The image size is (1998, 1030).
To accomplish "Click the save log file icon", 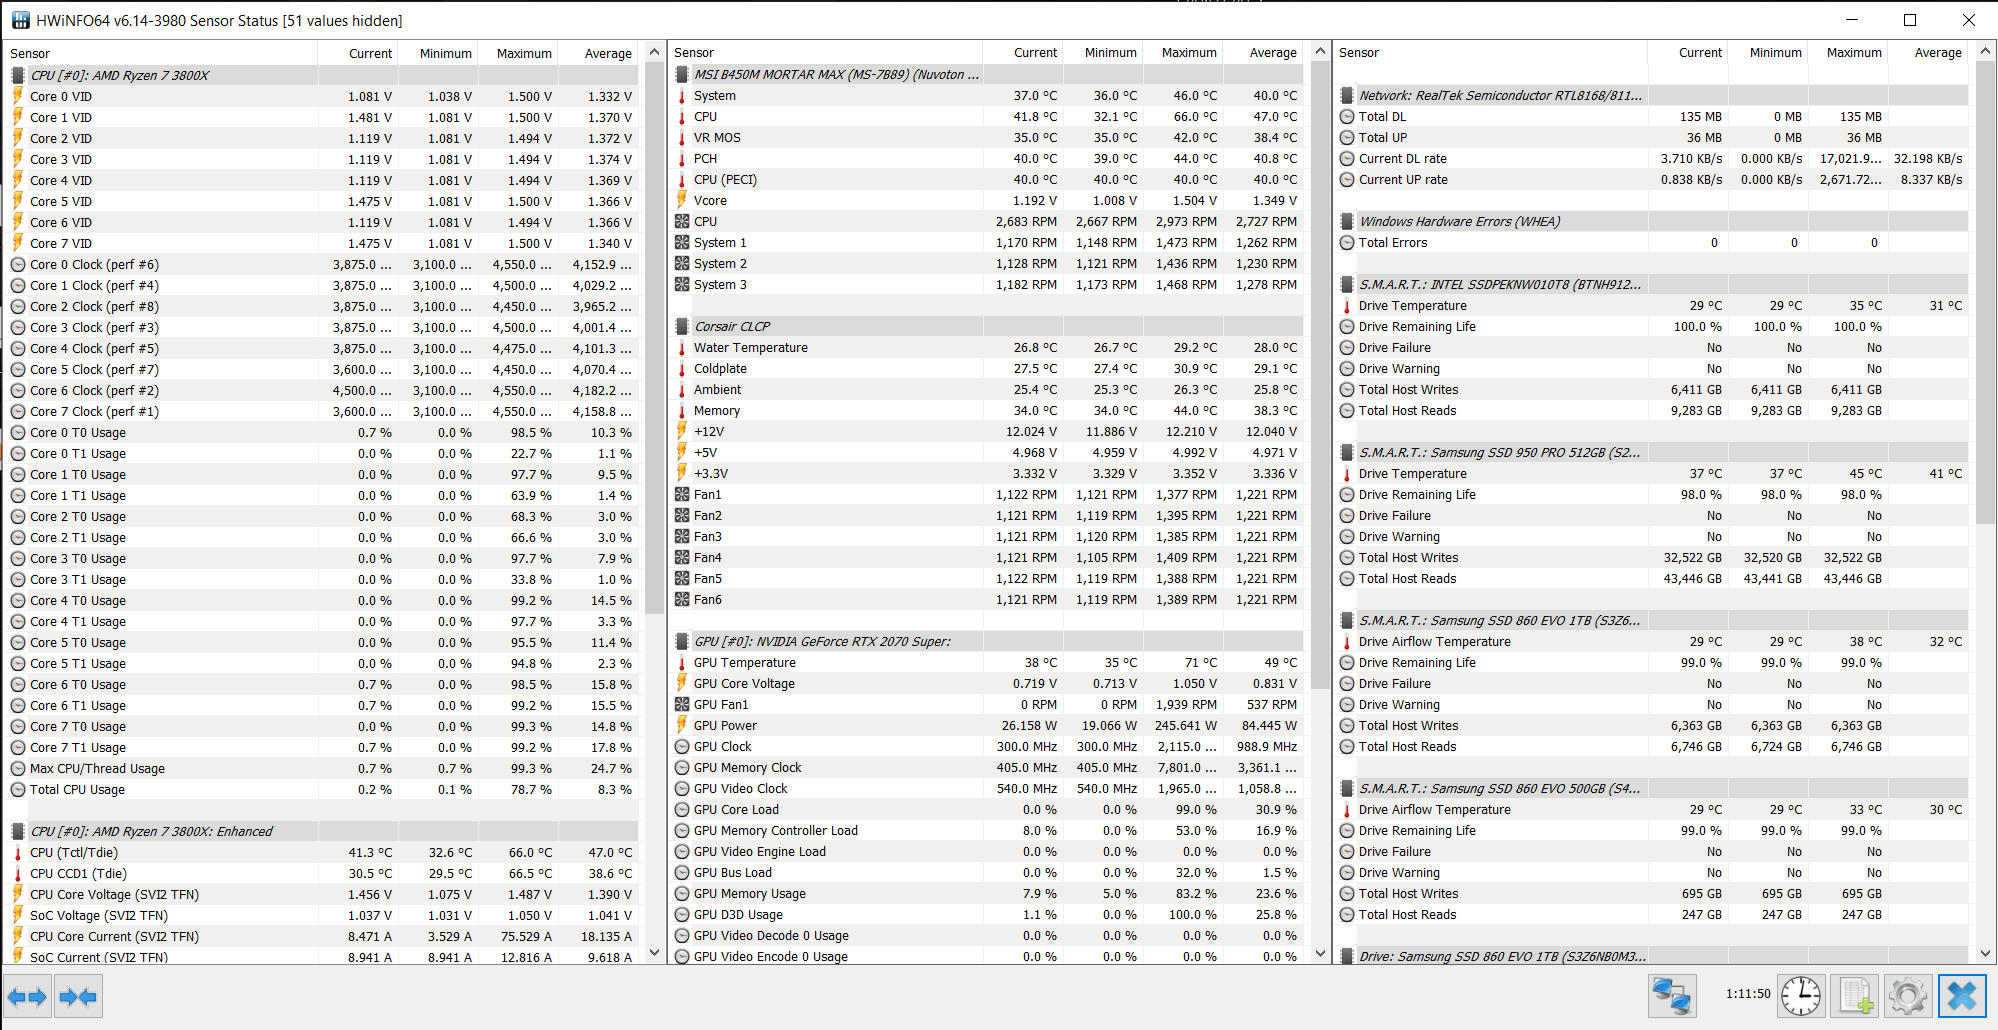I will [x=1854, y=996].
